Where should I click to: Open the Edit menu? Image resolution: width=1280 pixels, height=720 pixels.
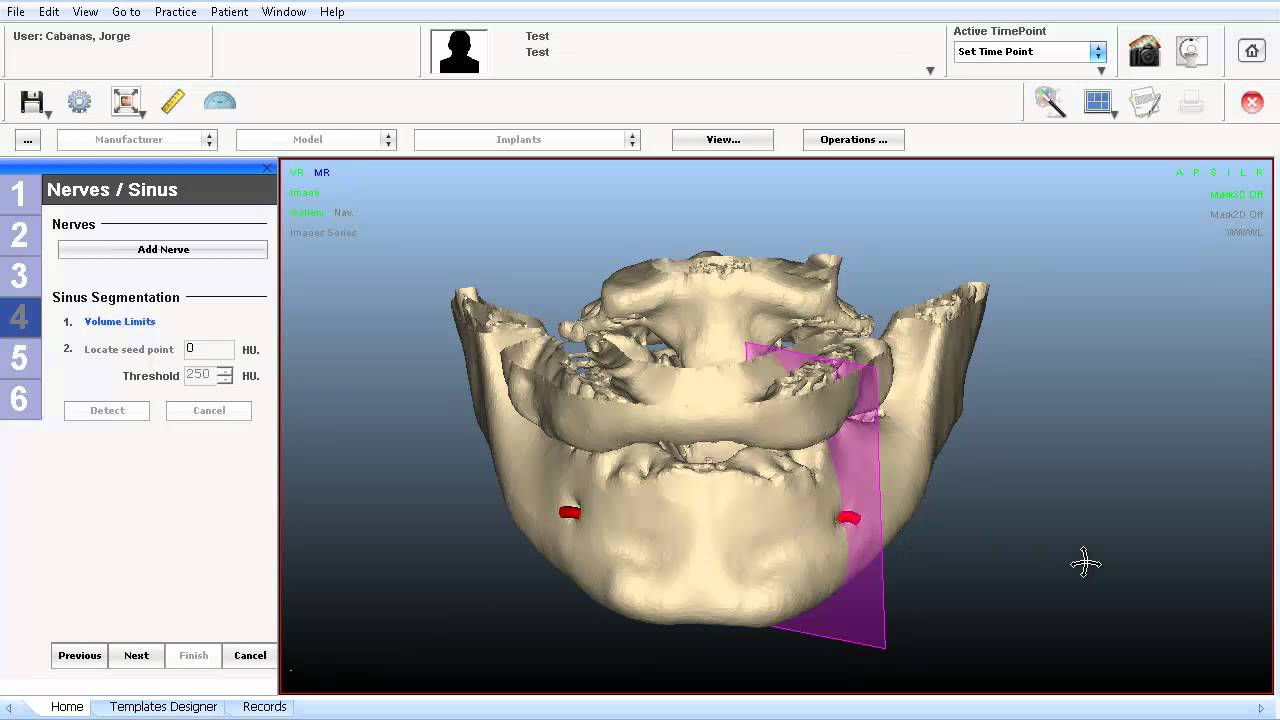tap(49, 12)
